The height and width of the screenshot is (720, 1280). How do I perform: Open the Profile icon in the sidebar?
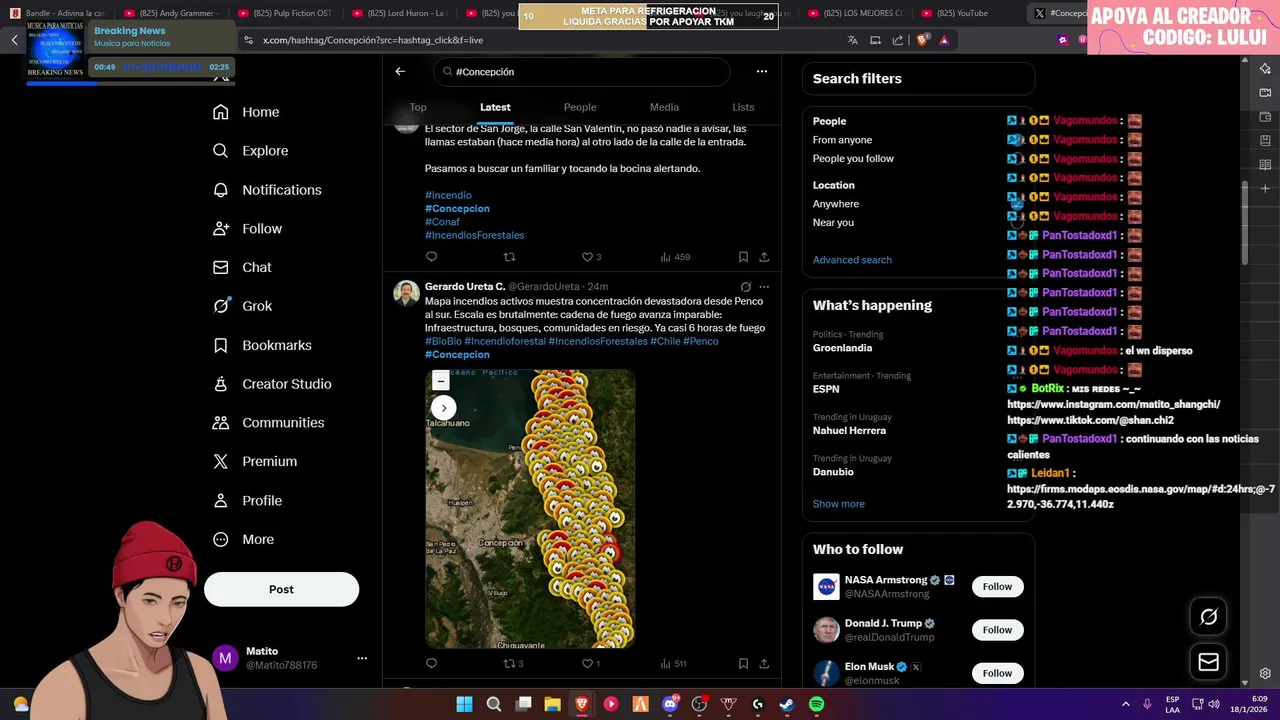pyautogui.click(x=221, y=500)
